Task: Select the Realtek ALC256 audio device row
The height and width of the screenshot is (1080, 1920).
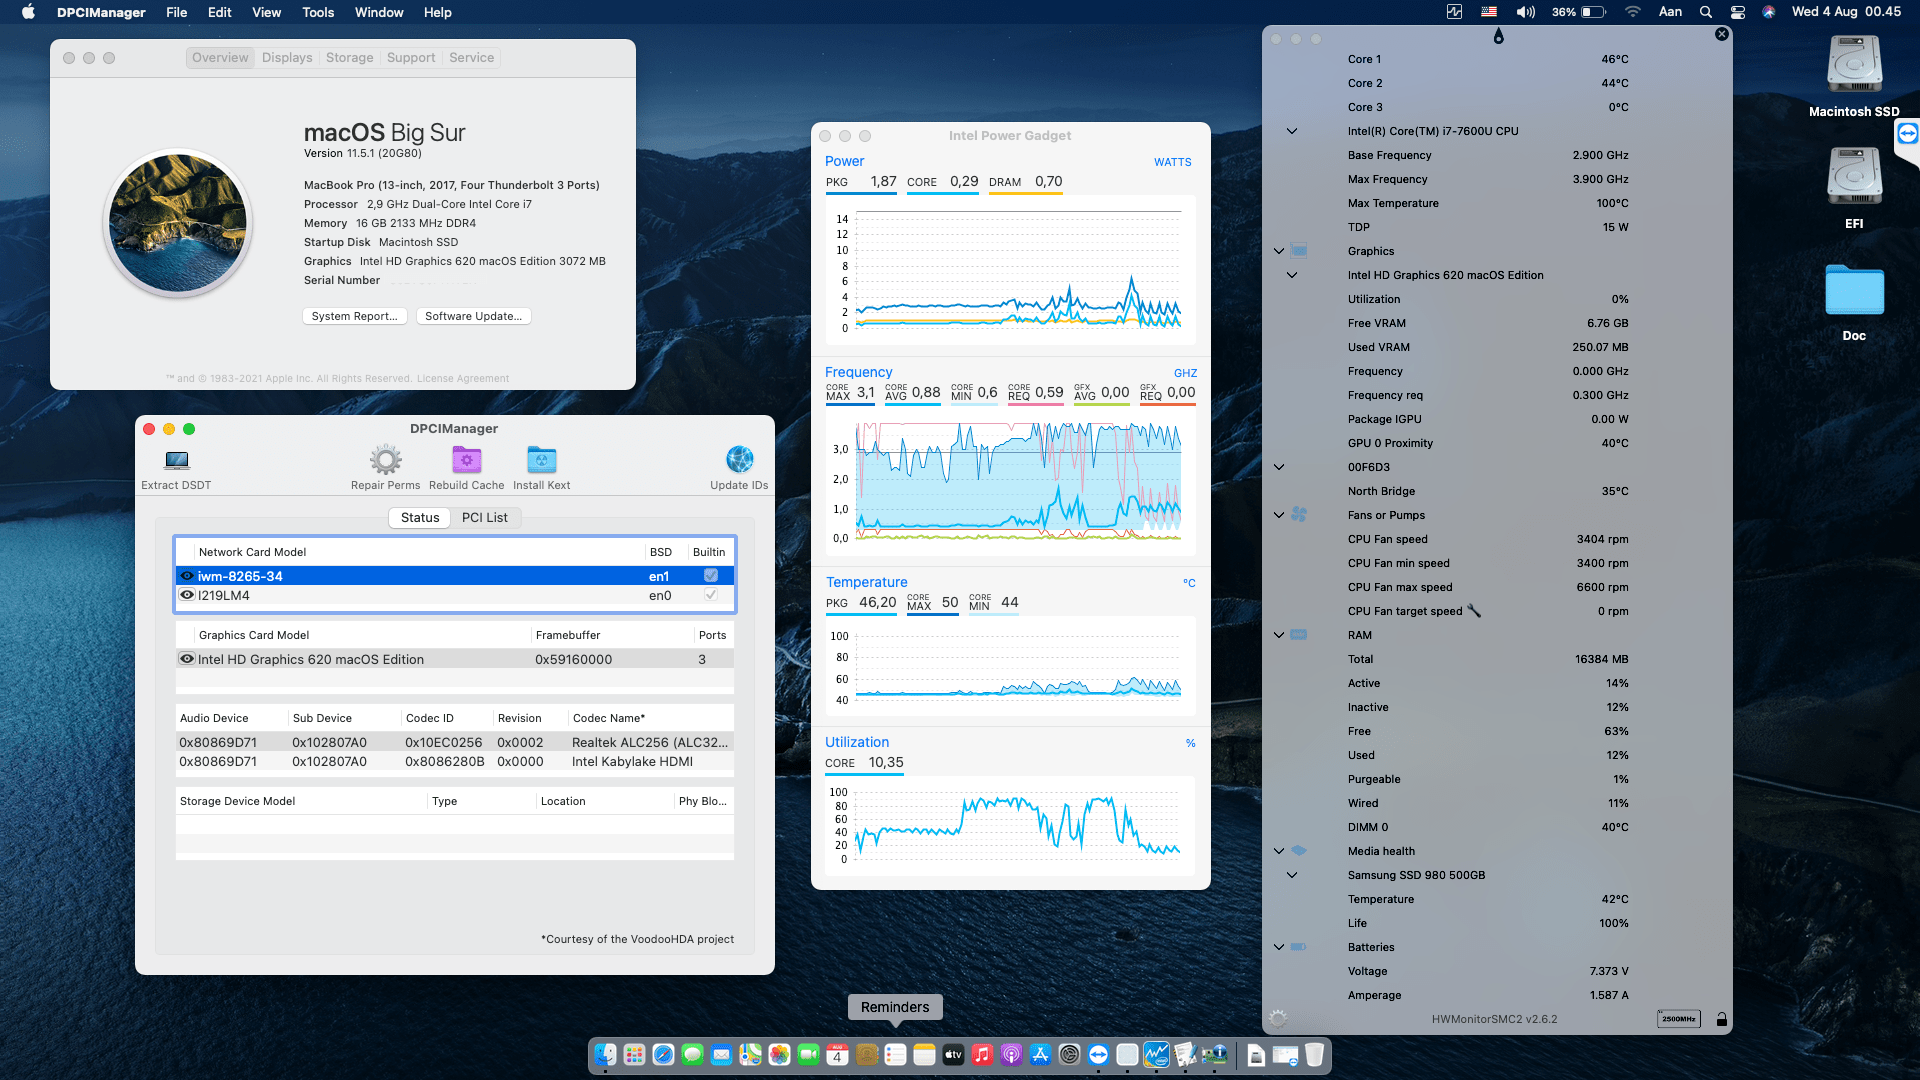Action: pos(455,742)
